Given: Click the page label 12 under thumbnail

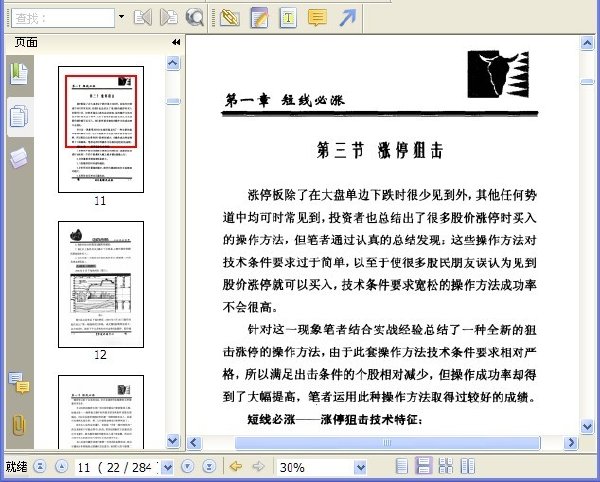Looking at the screenshot, I should pyautogui.click(x=100, y=355).
